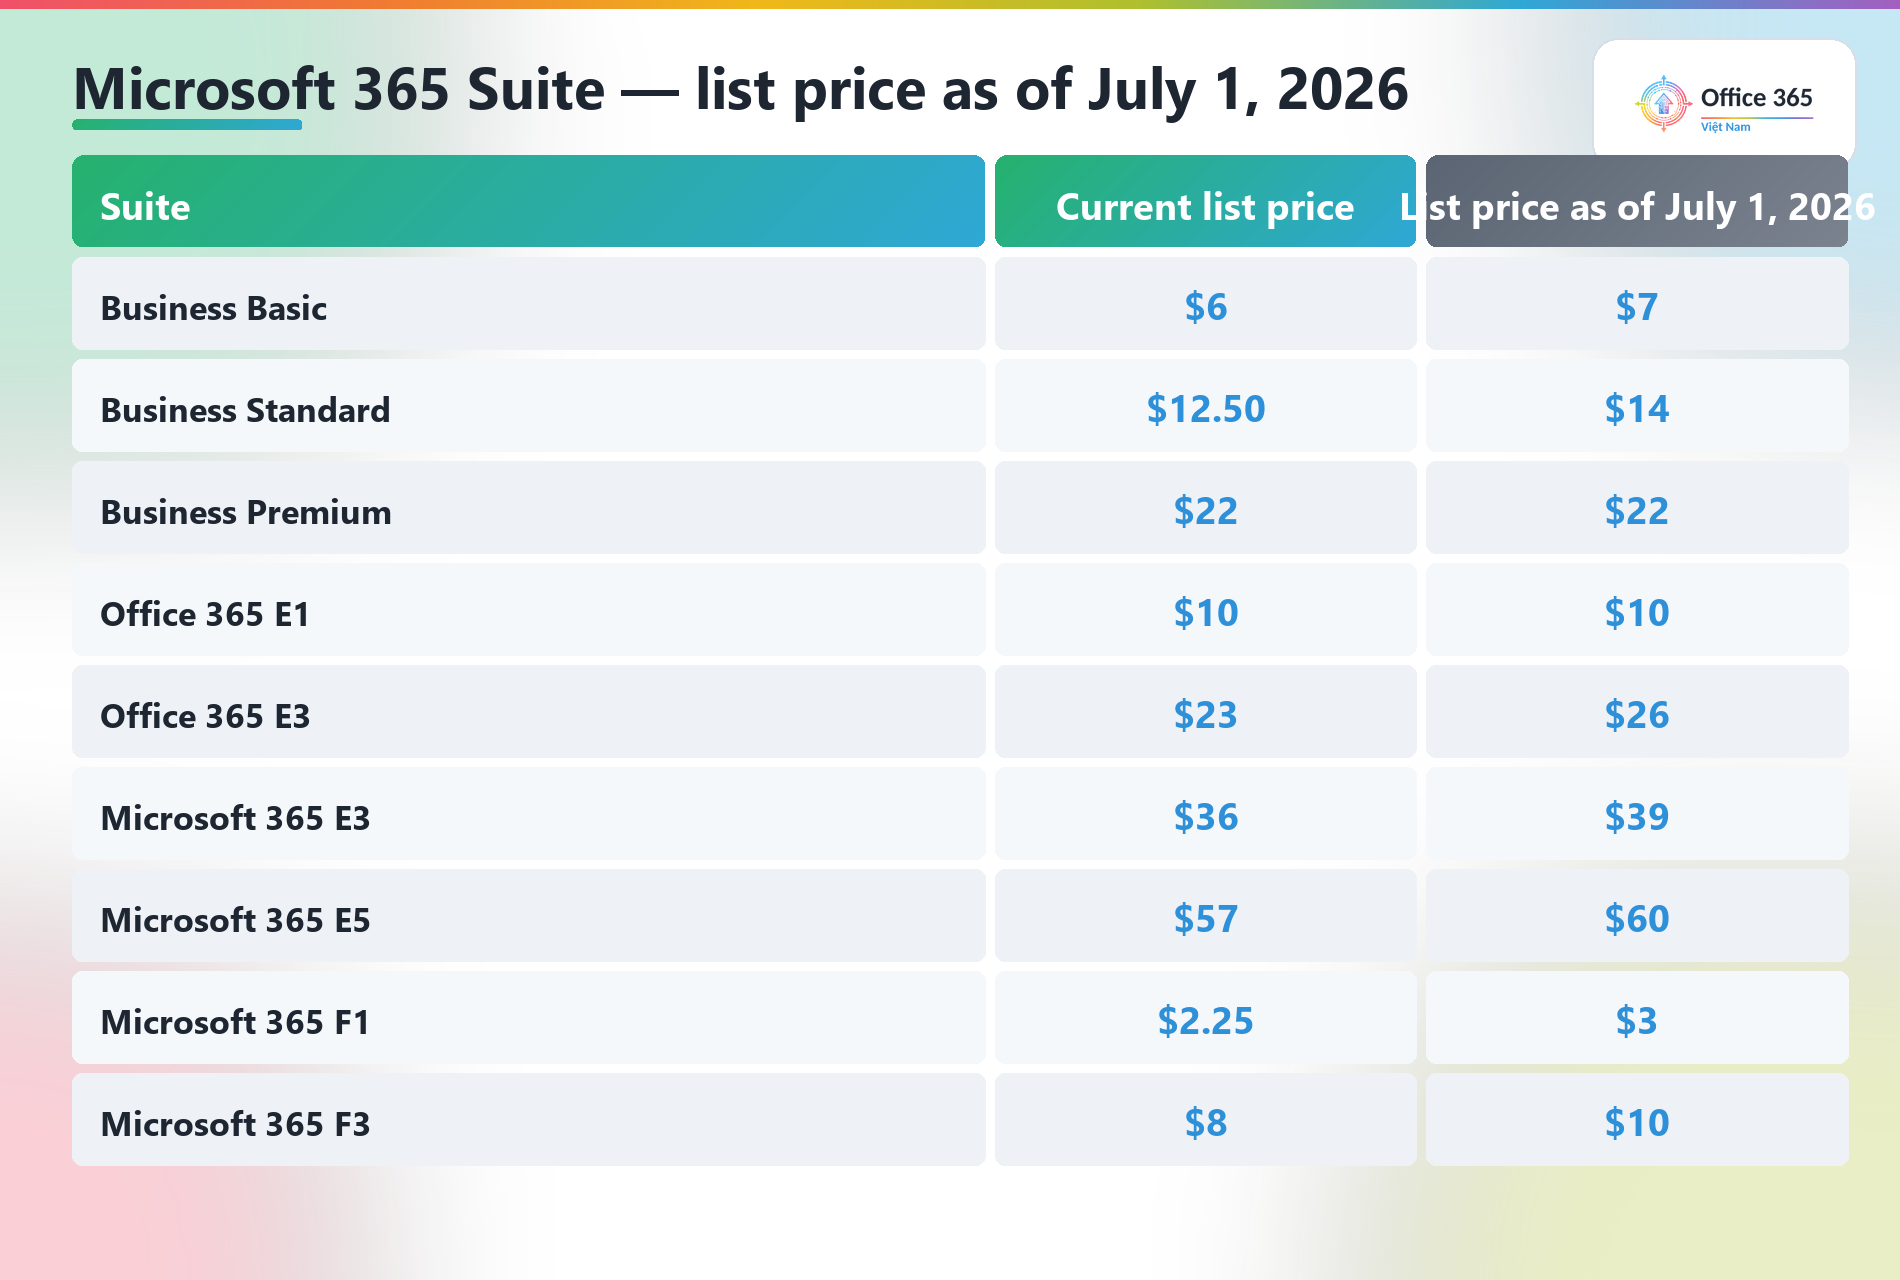The height and width of the screenshot is (1280, 1900).
Task: Select the Business Standard row label
Action: coord(245,410)
